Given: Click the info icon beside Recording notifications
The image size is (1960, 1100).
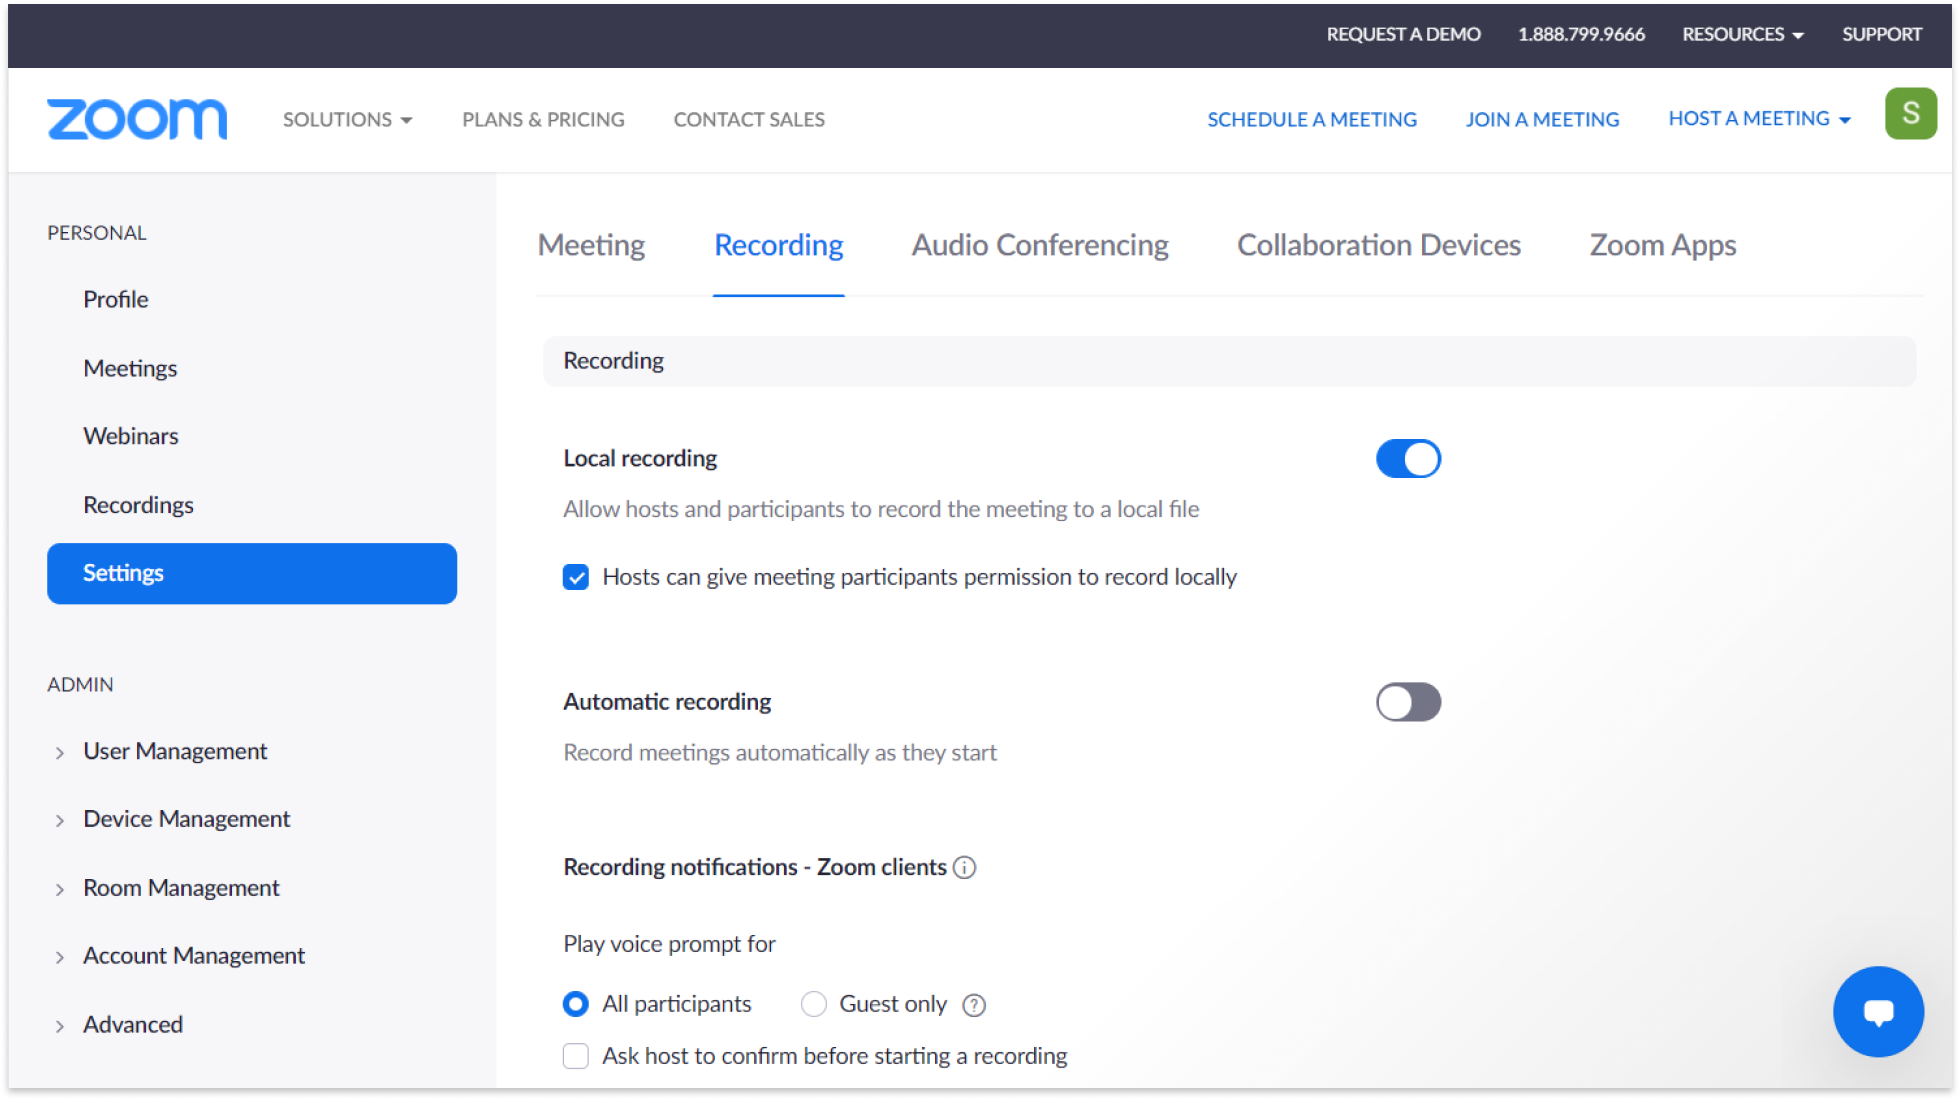Looking at the screenshot, I should click(x=964, y=868).
